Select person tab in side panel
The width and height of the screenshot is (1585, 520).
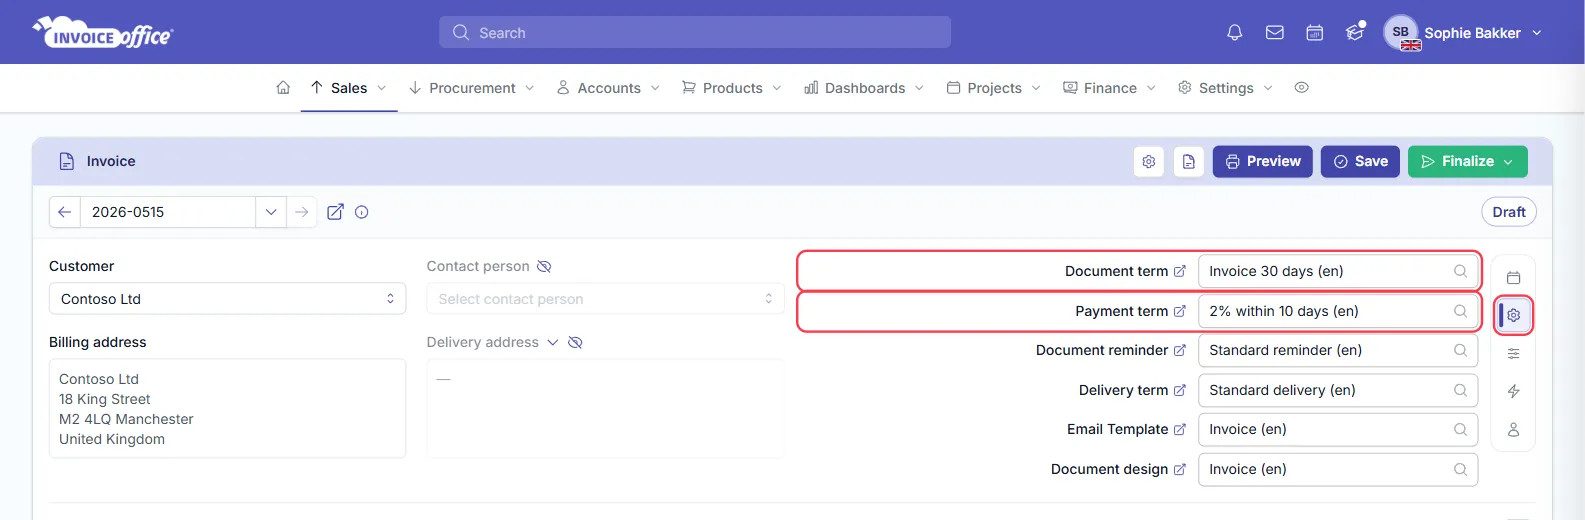1513,429
